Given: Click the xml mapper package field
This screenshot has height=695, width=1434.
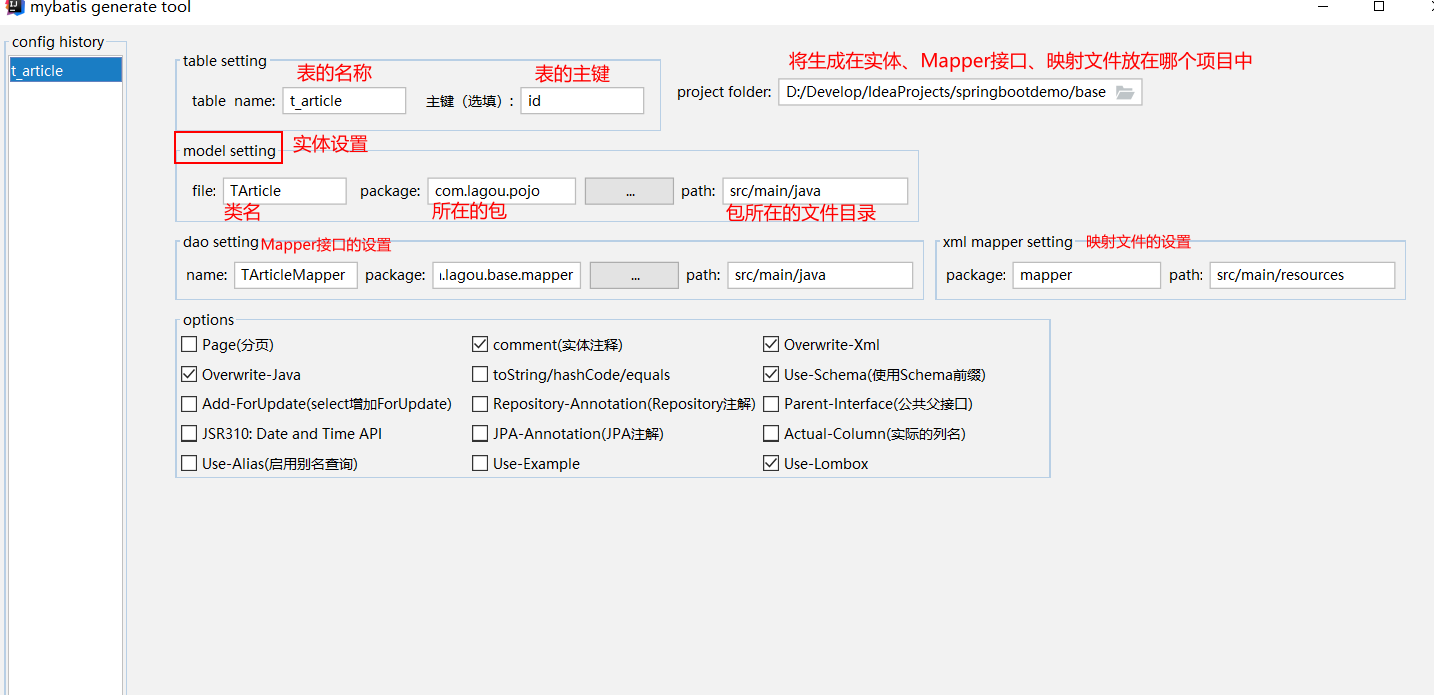Looking at the screenshot, I should click(1086, 275).
